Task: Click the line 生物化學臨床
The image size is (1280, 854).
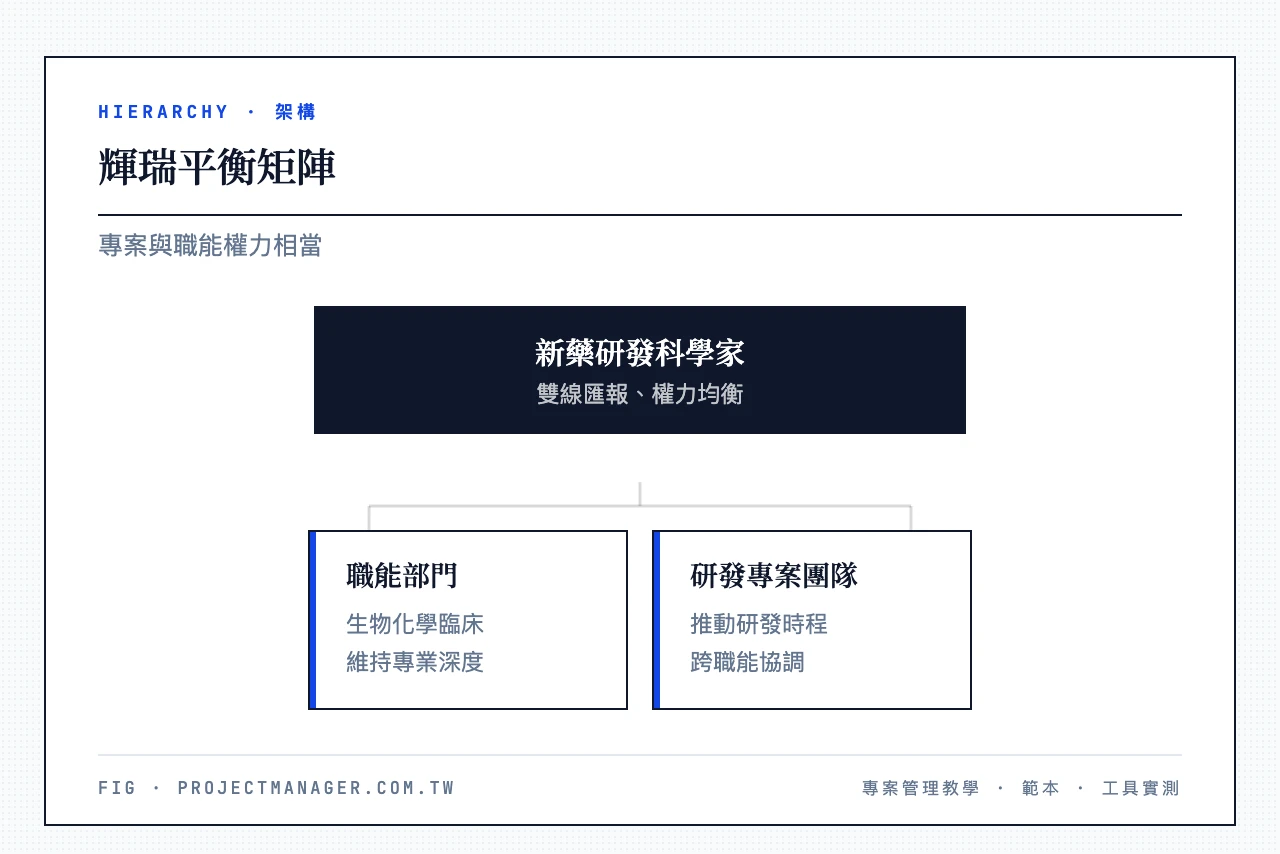Action: (415, 624)
